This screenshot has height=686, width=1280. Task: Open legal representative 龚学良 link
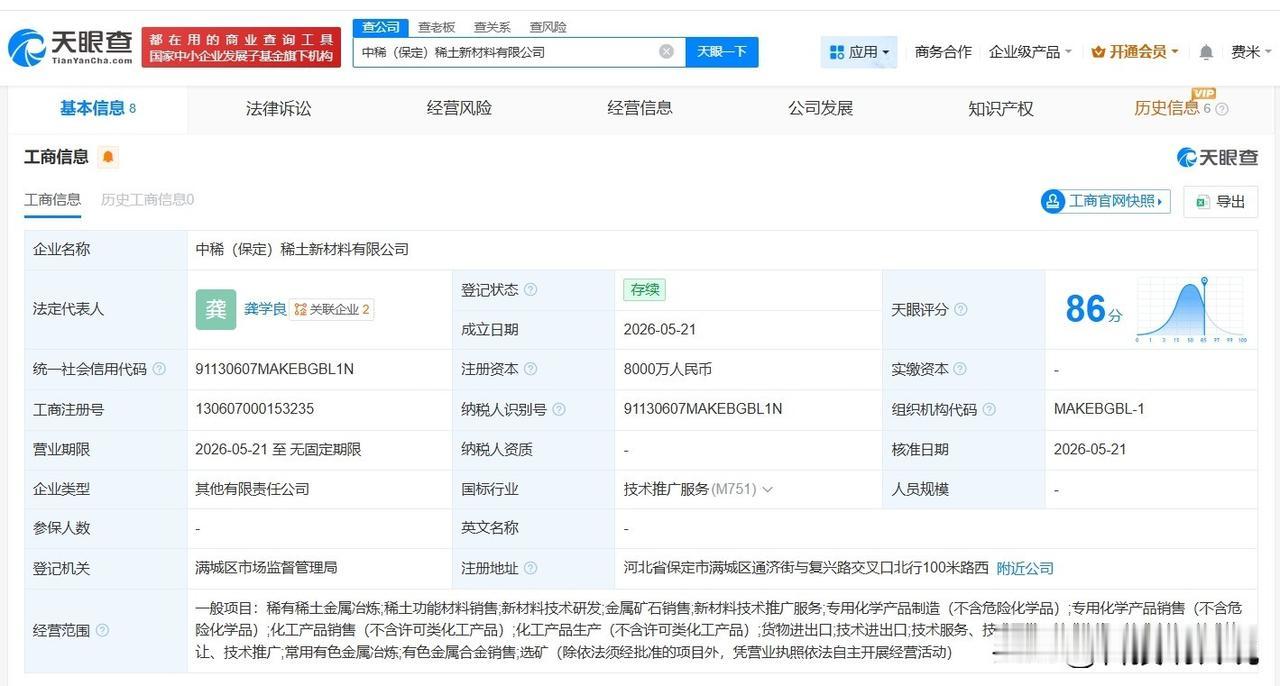coord(265,310)
